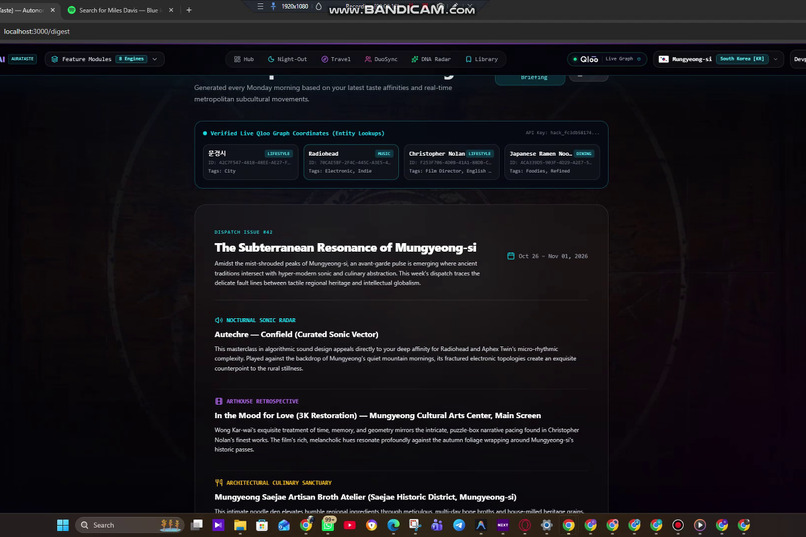Open WhatsApp from the taskbar
This screenshot has height=537, width=806.
click(x=328, y=525)
